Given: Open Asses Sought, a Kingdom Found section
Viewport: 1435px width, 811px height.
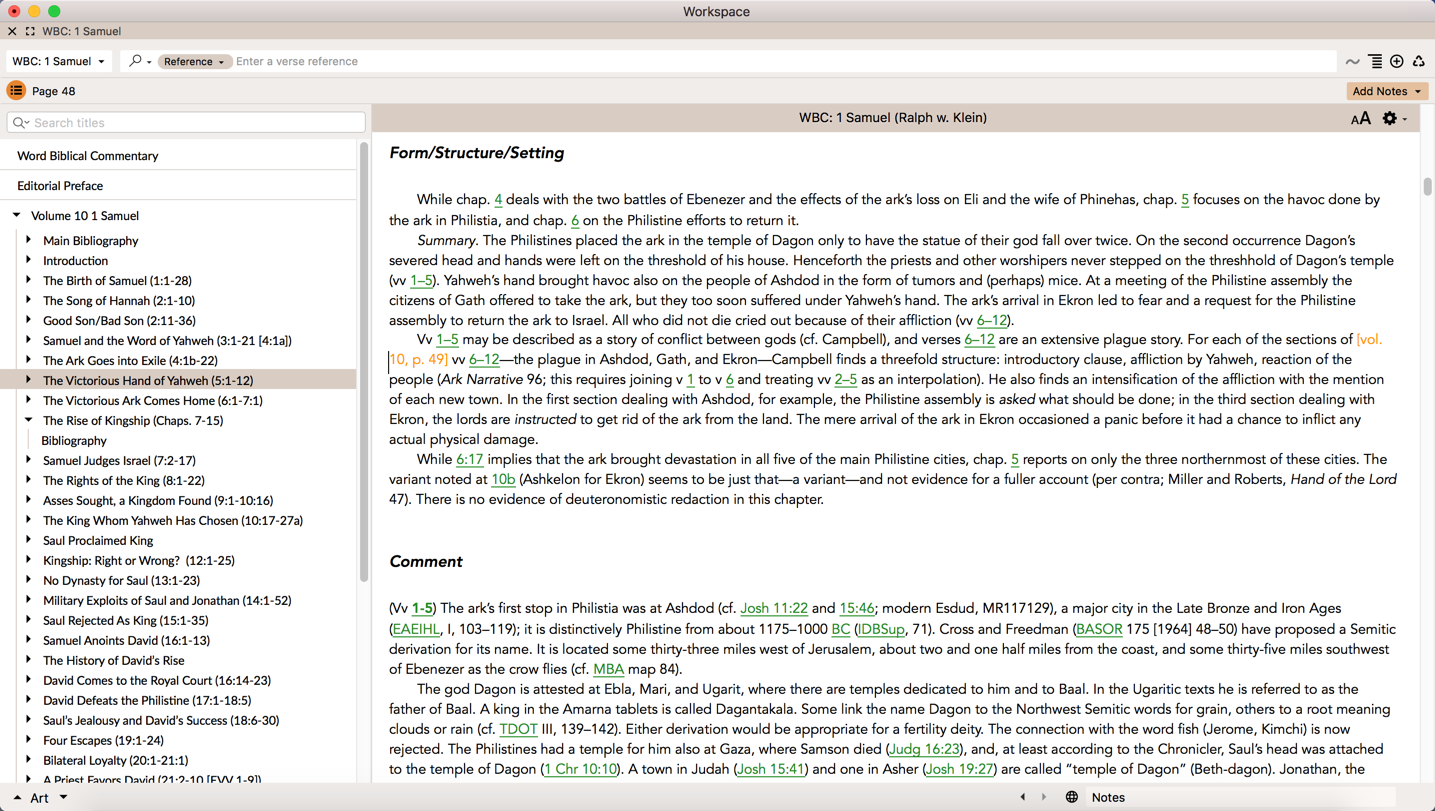Looking at the screenshot, I should click(158, 501).
